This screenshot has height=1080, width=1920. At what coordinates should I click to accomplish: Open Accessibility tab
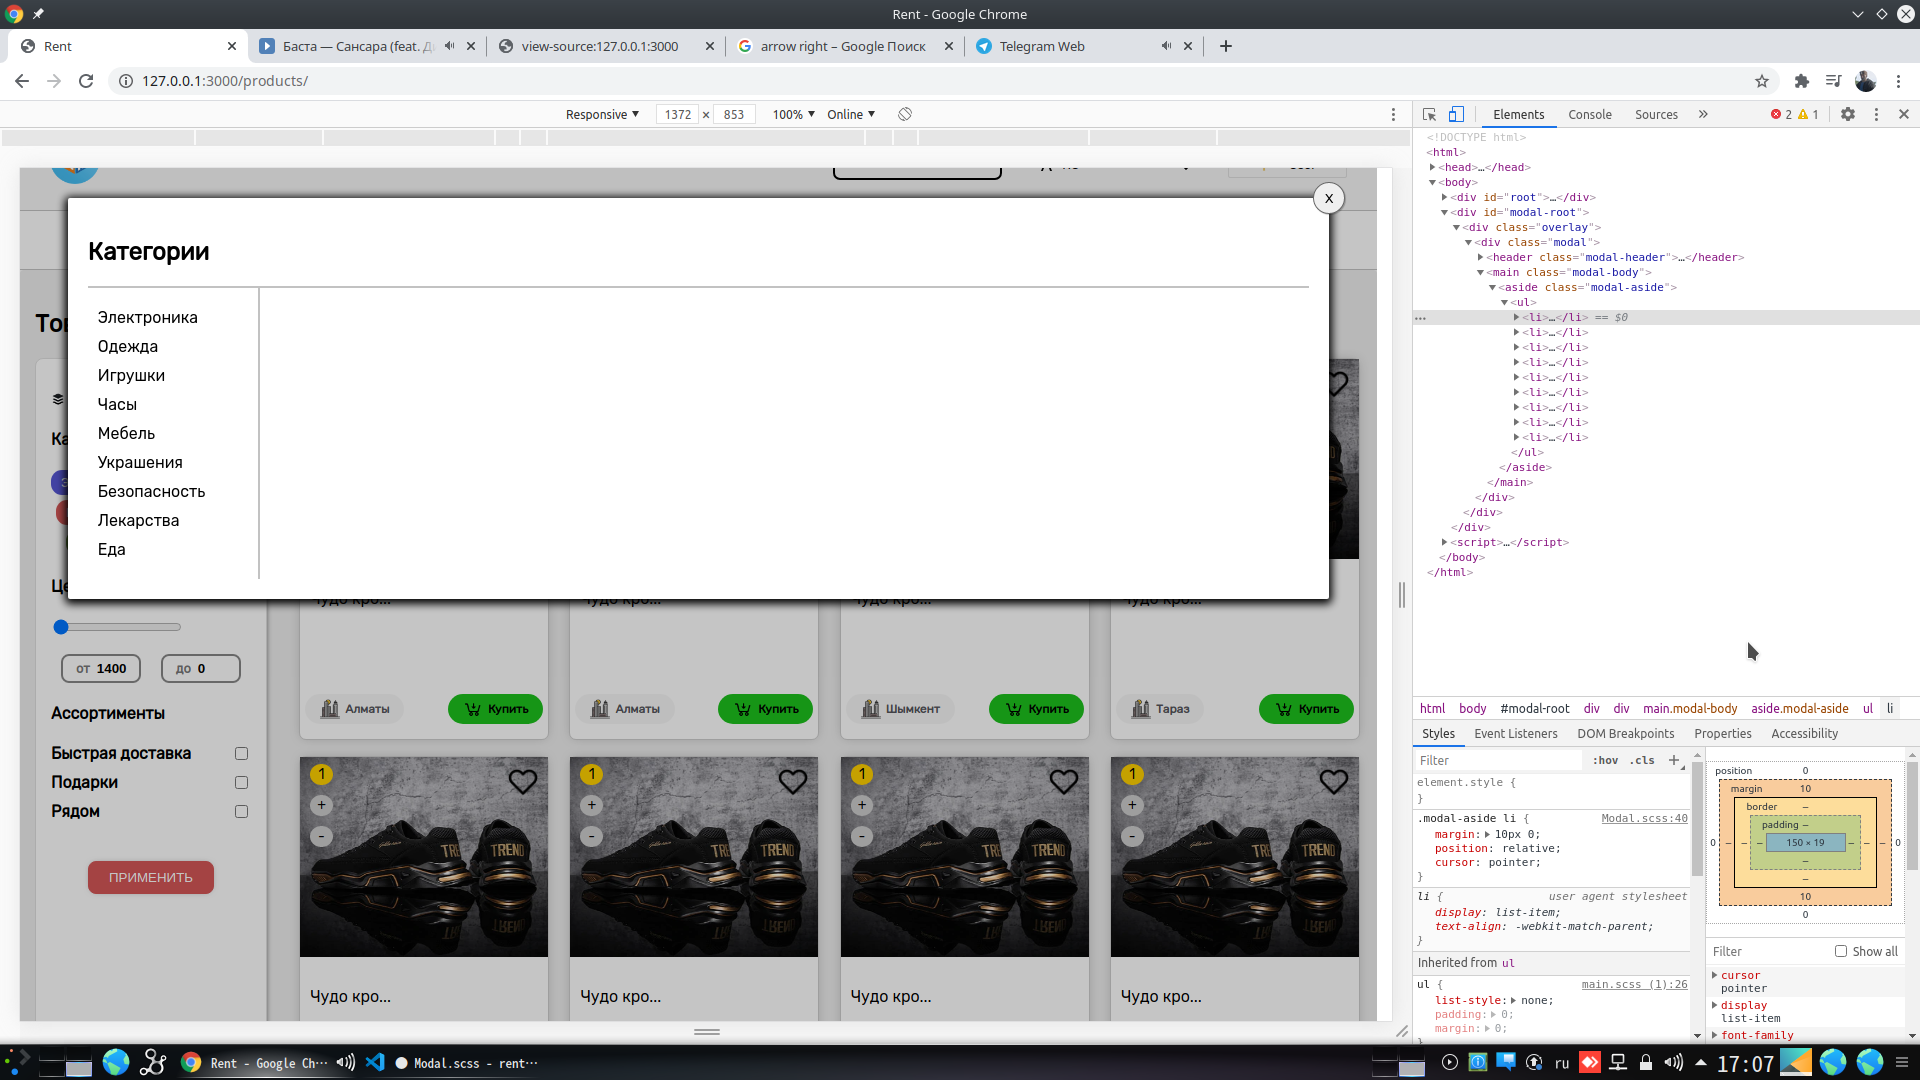click(x=1805, y=733)
